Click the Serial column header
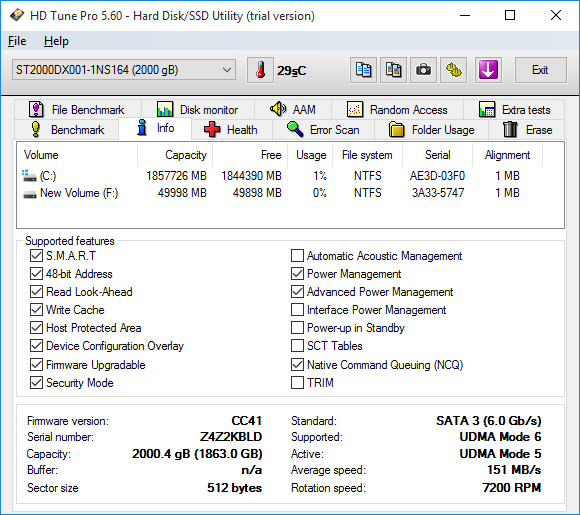The height and width of the screenshot is (515, 580). 437,155
